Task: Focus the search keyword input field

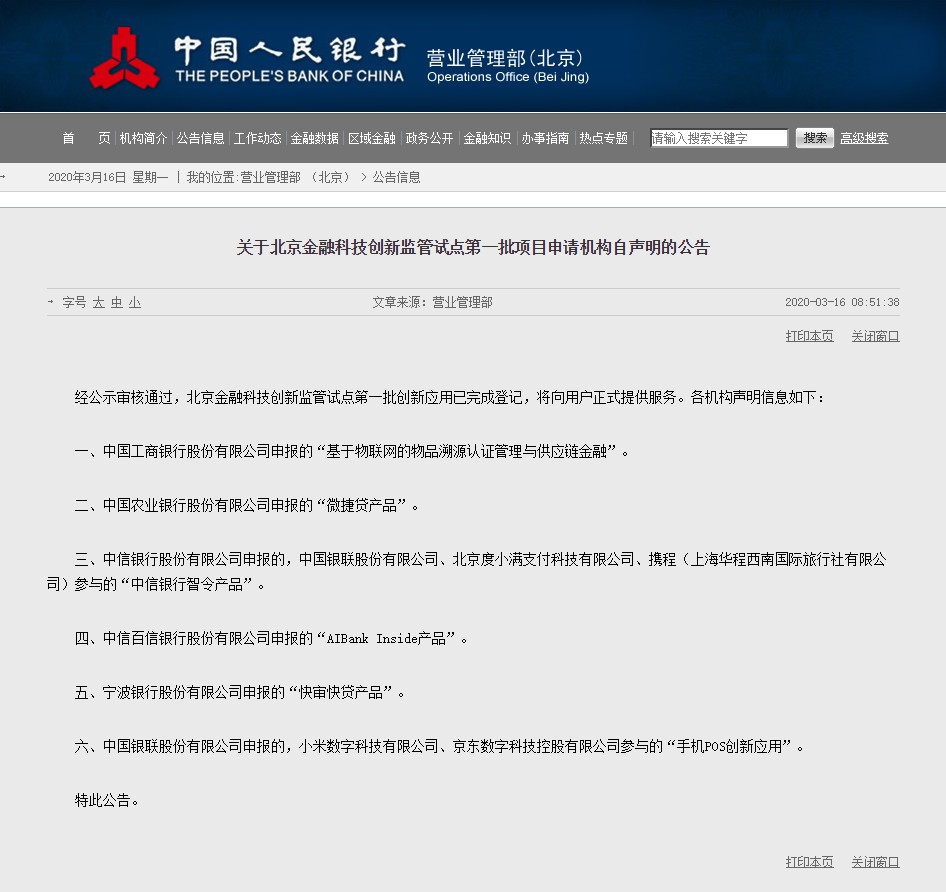Action: (719, 138)
